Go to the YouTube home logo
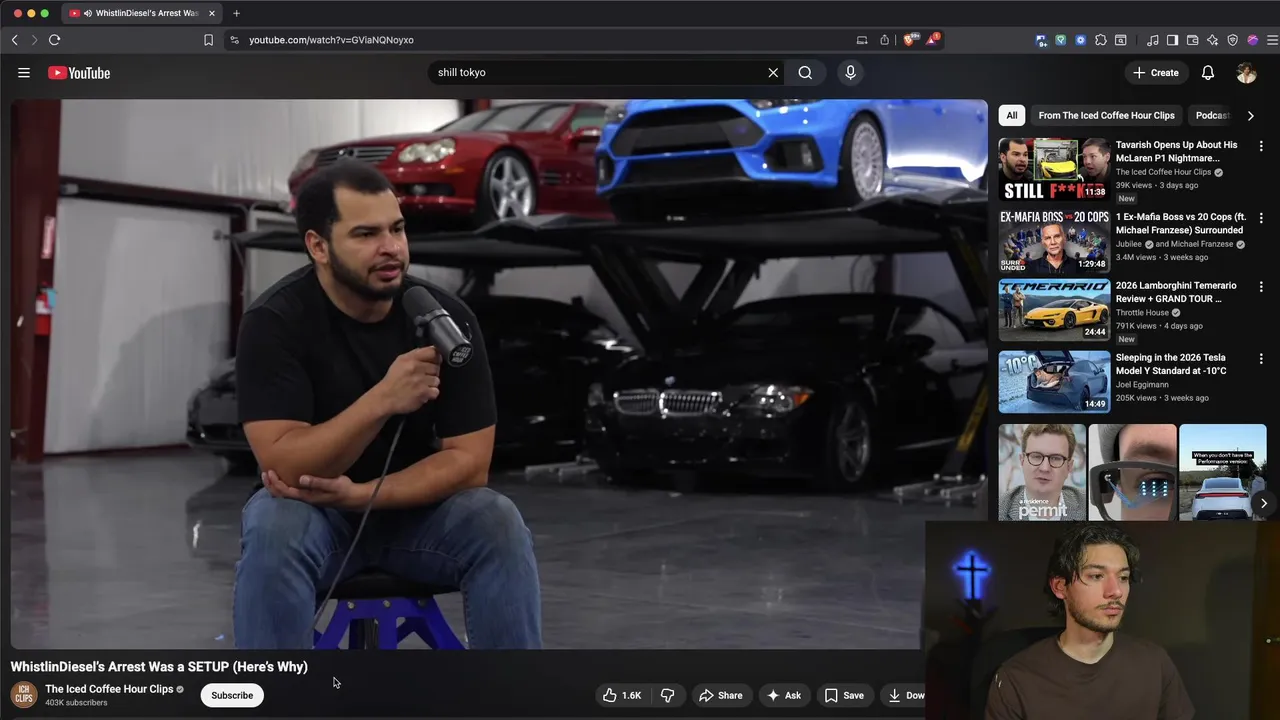This screenshot has width=1280, height=720. pyautogui.click(x=79, y=73)
